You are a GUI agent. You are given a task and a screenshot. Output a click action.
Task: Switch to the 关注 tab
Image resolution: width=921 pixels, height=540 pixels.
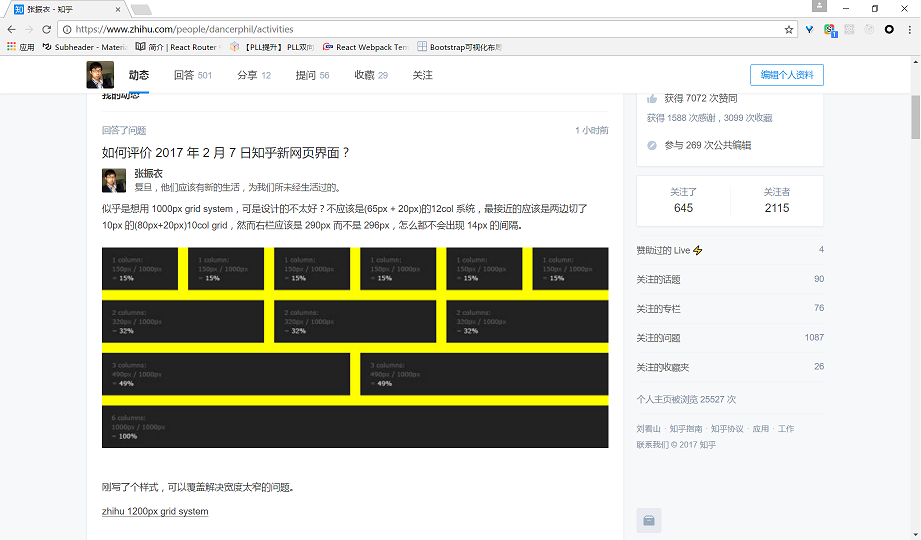point(422,75)
